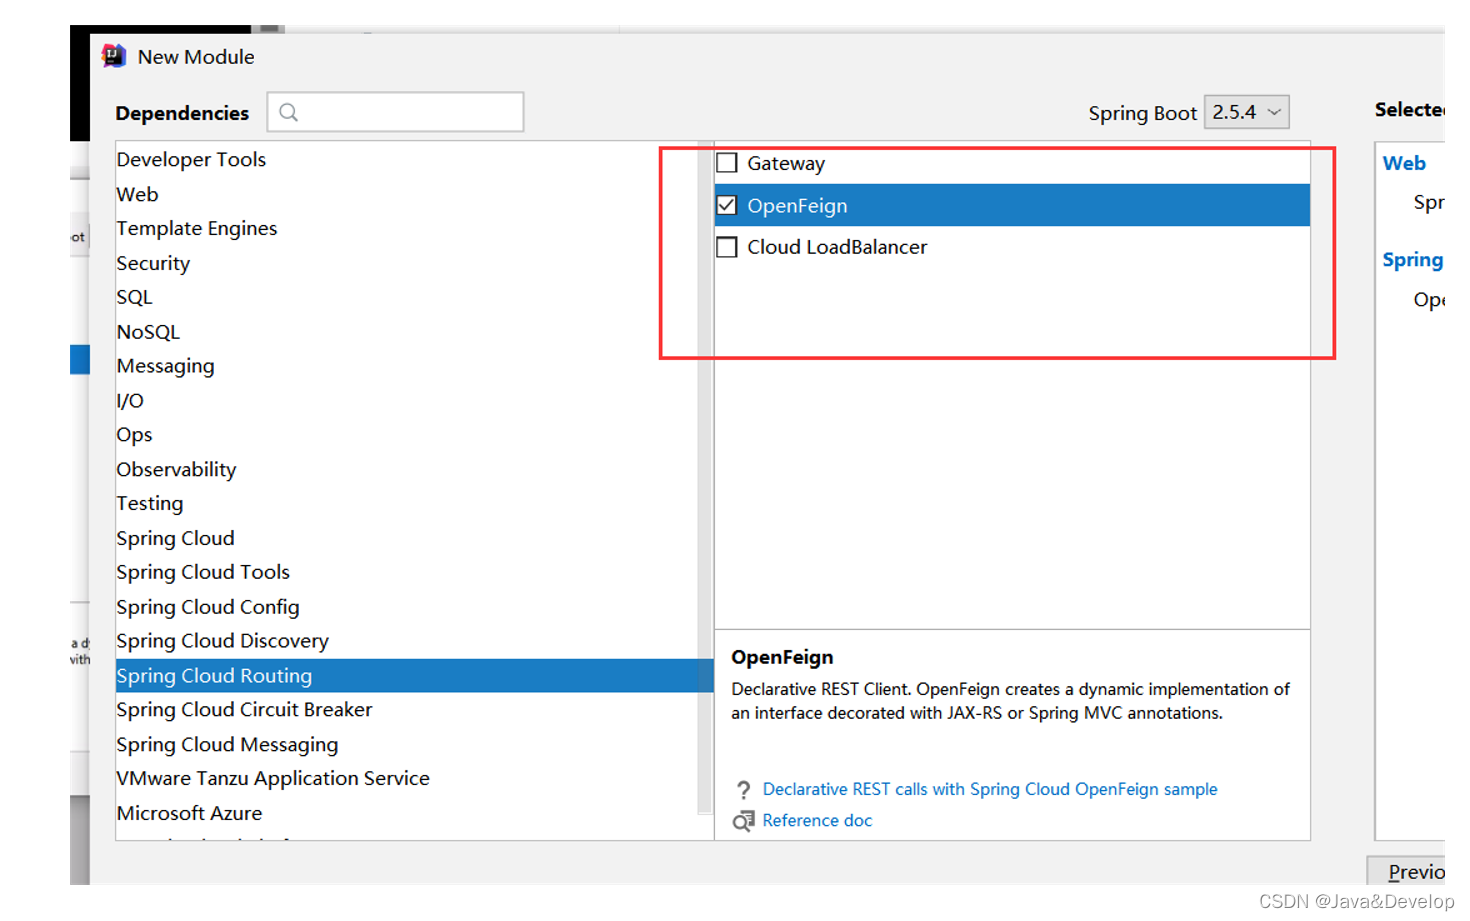The image size is (1470, 921).
Task: Click into the Dependencies search field
Action: point(395,112)
